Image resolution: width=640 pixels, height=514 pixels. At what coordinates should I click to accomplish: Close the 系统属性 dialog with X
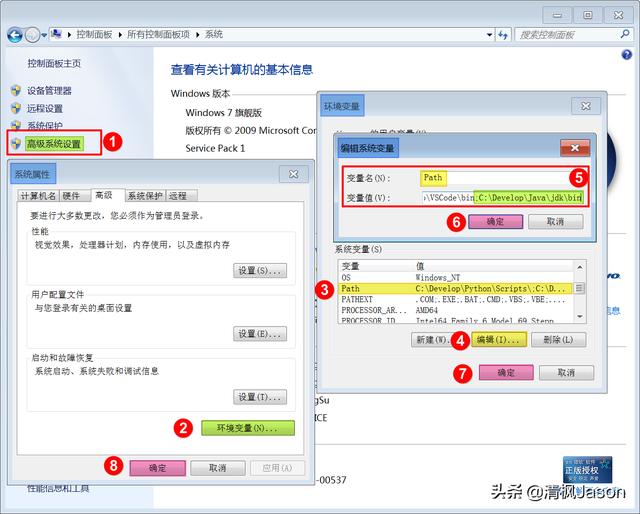[x=293, y=174]
